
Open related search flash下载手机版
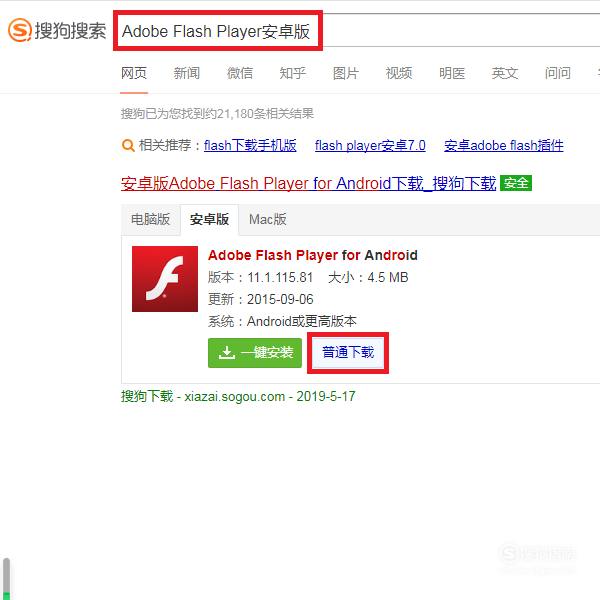(250, 145)
